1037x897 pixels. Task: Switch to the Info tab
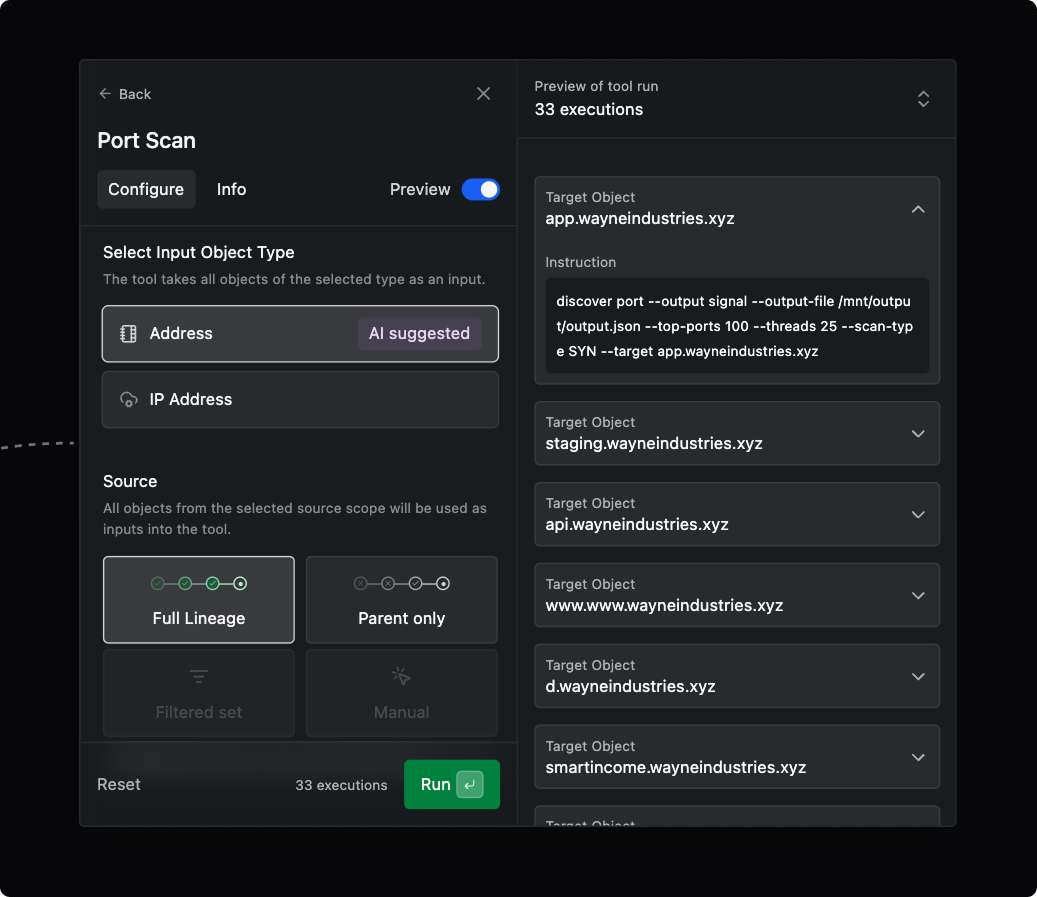point(231,190)
